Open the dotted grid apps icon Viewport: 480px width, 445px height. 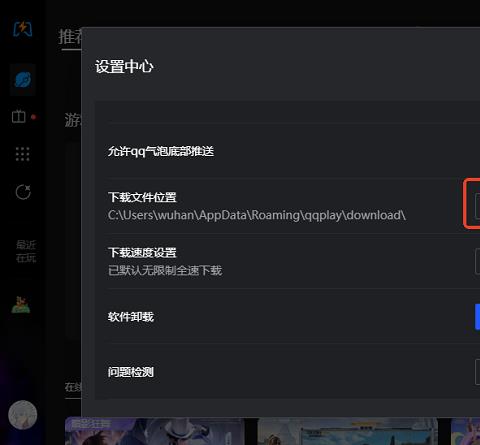point(23,154)
